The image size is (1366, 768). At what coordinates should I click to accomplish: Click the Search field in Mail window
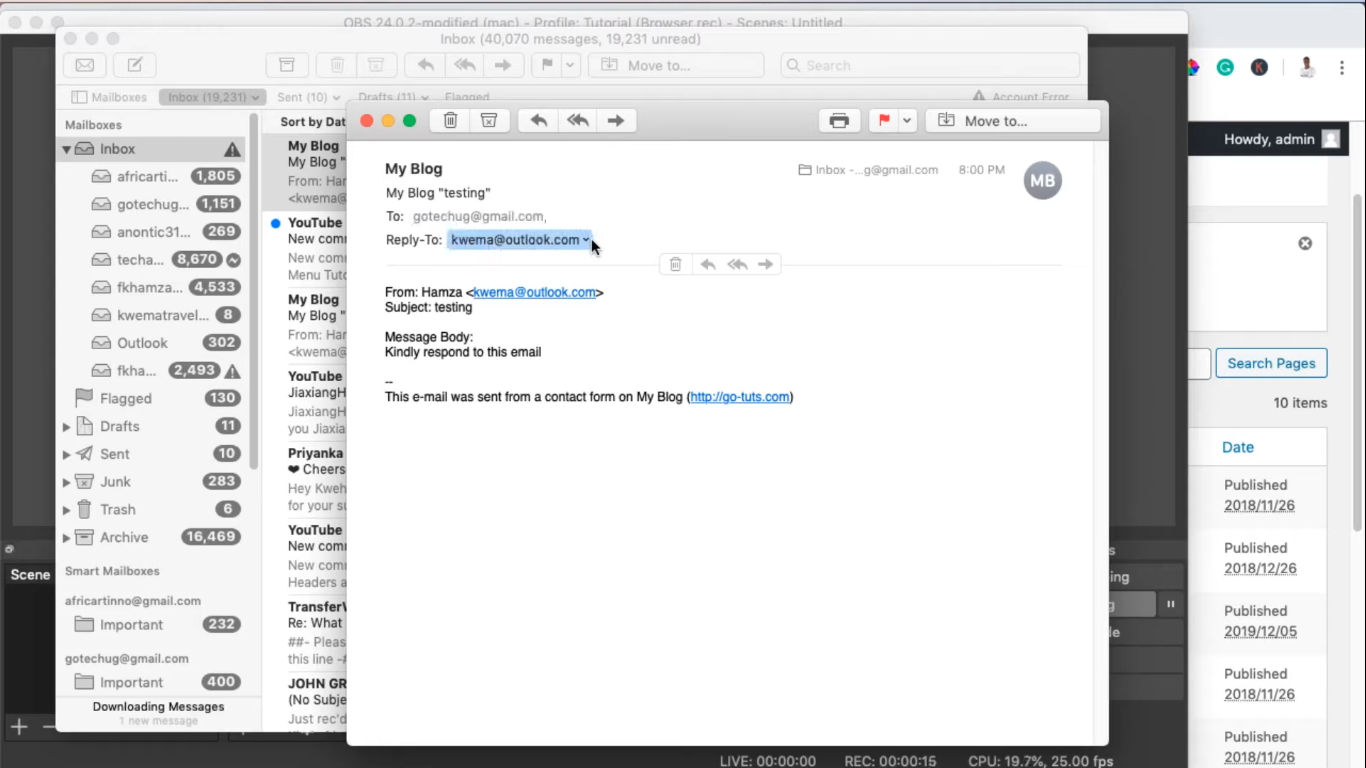click(930, 65)
